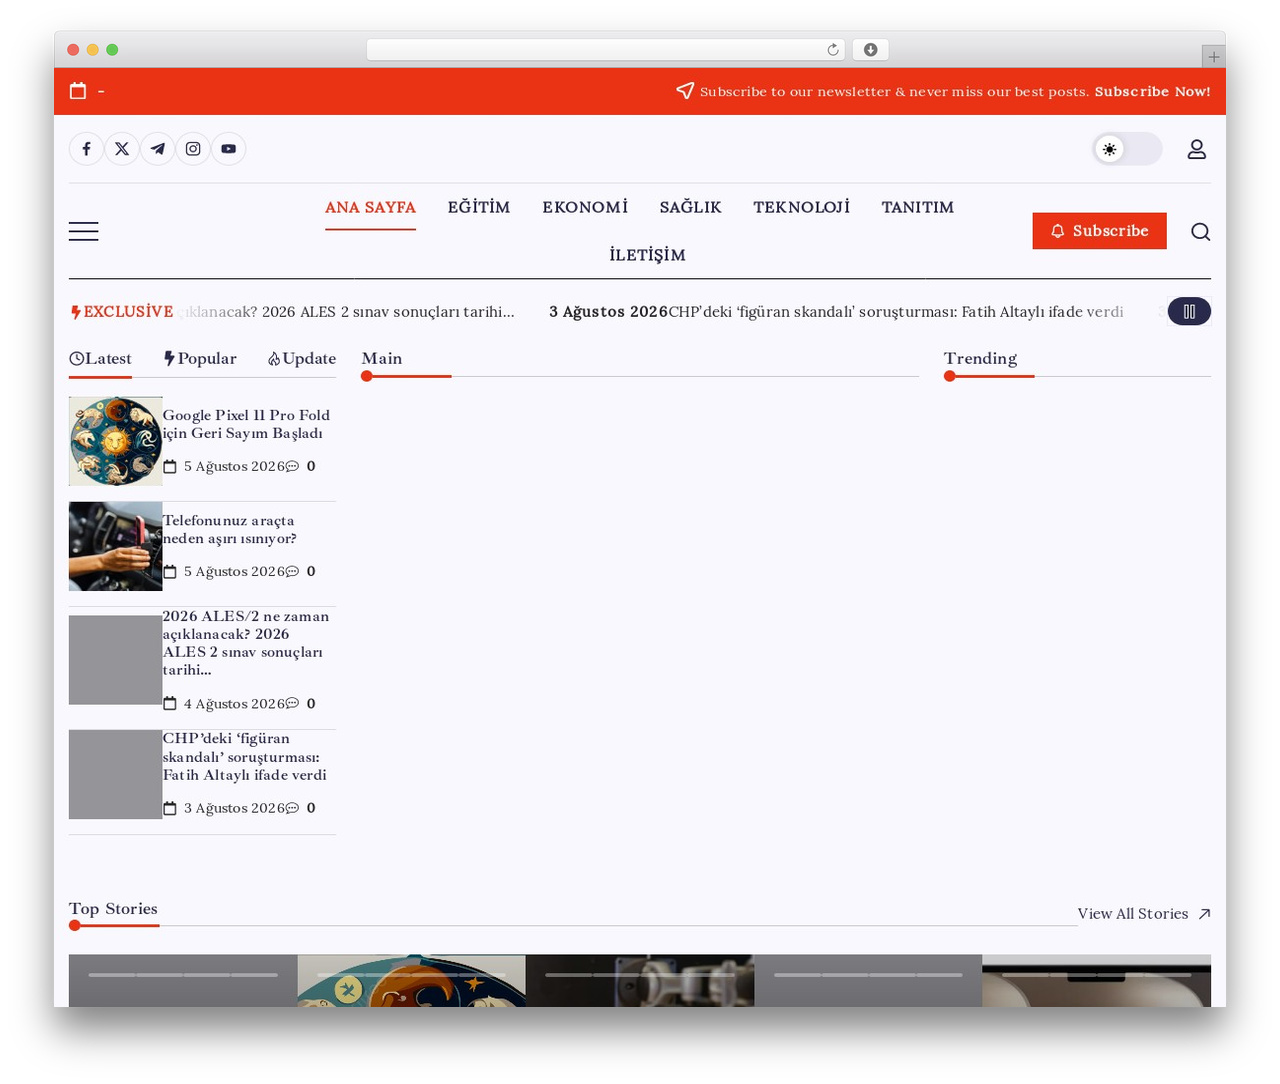Open the TEKNOLOJİ menu item
1280x1084 pixels.
(802, 207)
